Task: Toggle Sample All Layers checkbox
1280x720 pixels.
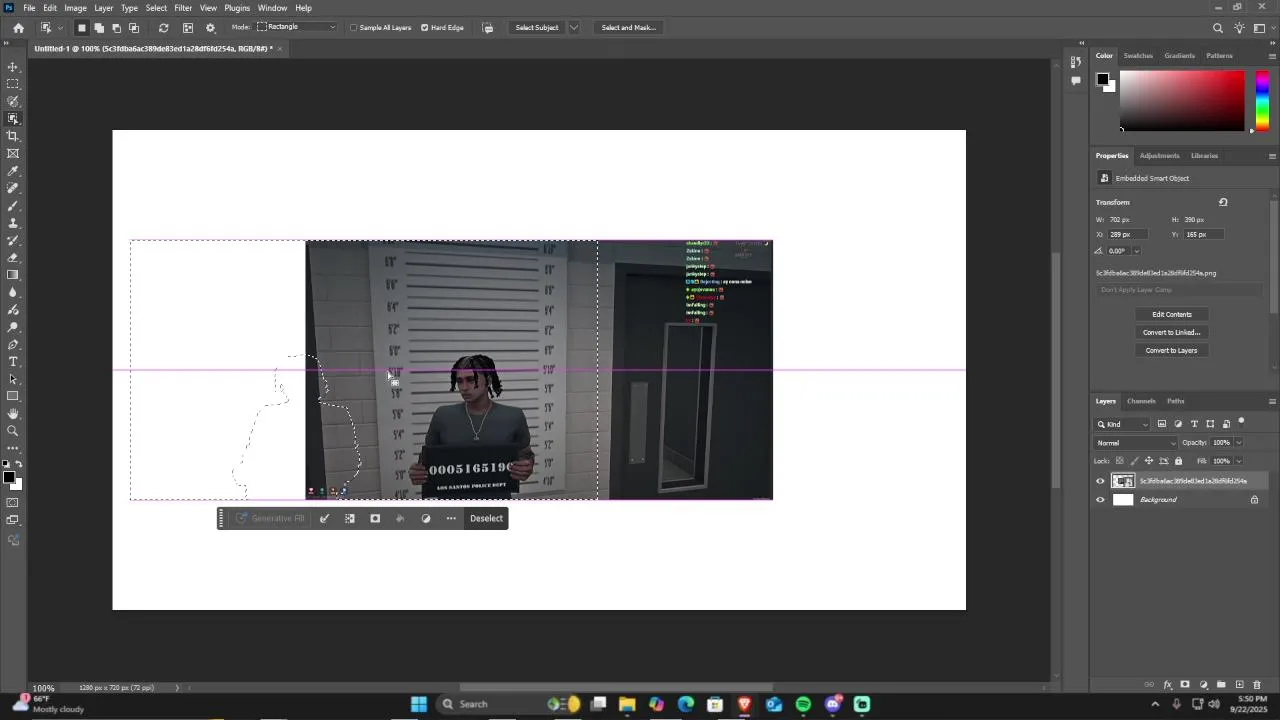Action: (354, 28)
